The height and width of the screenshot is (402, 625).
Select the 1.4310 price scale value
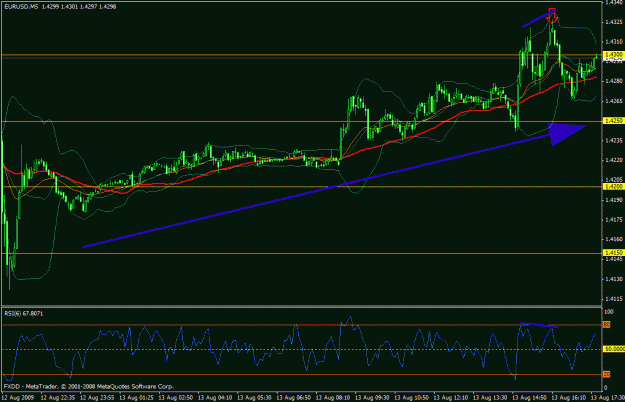coord(614,41)
